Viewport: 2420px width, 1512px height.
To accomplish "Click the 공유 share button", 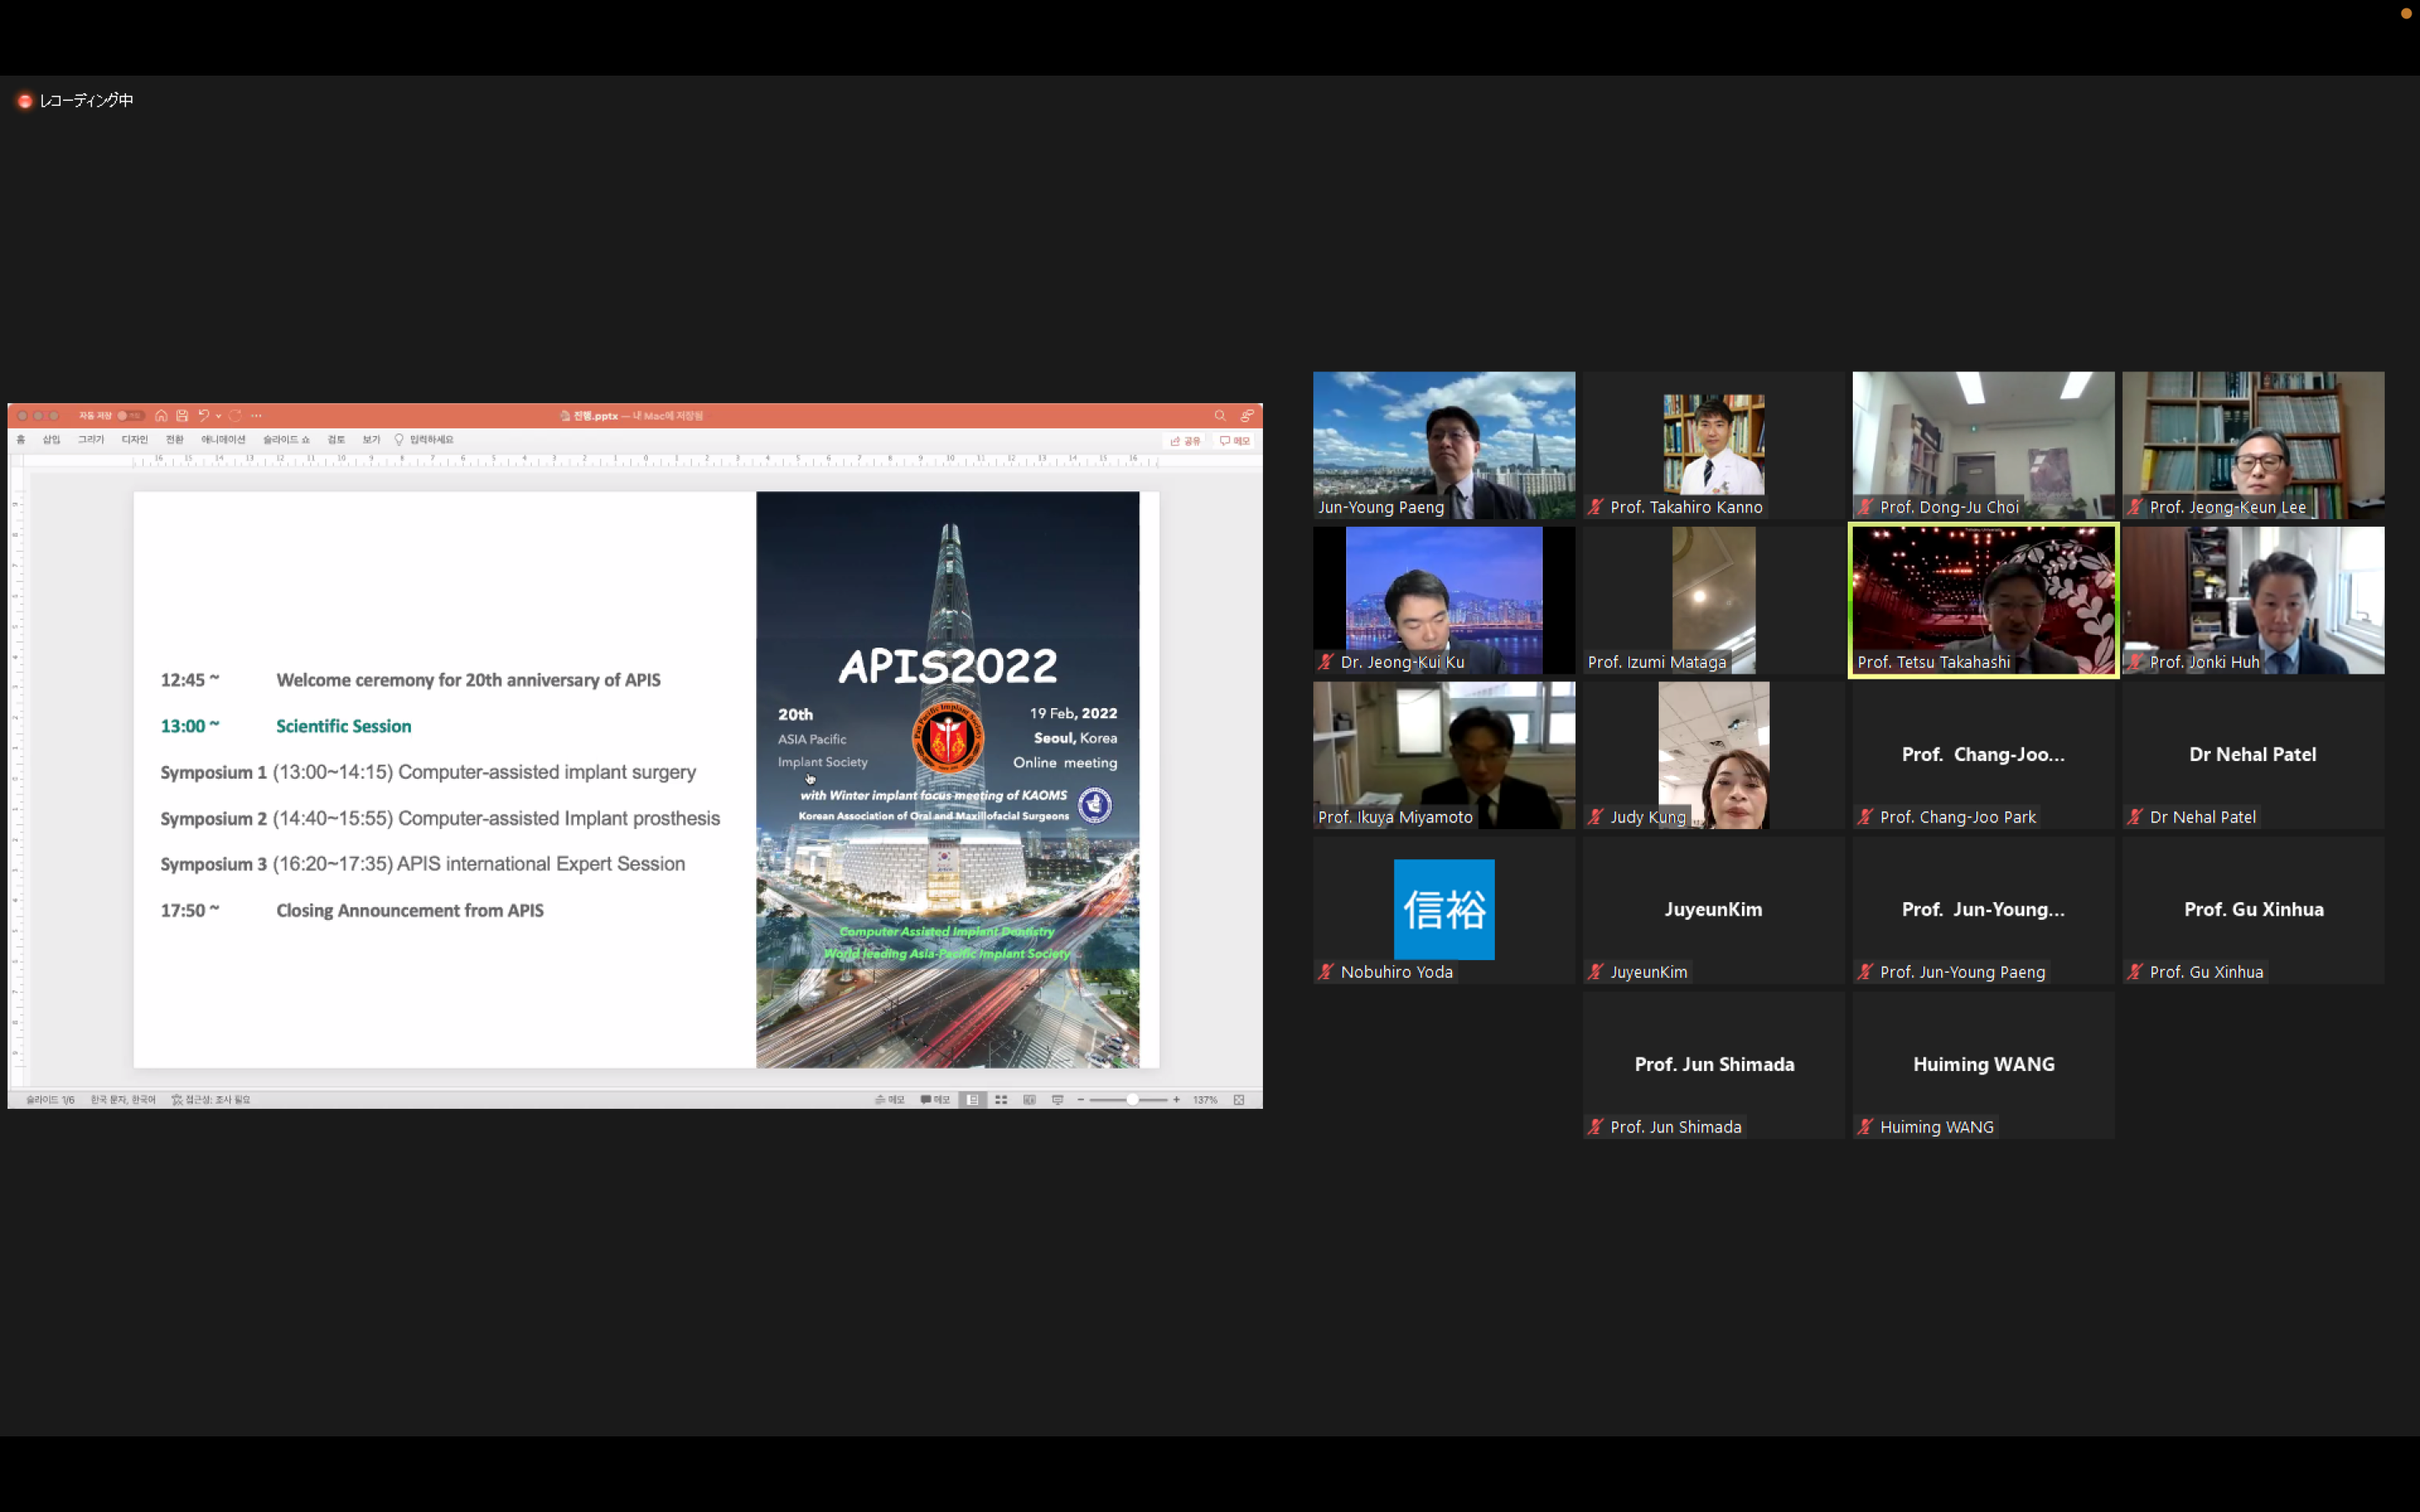I will coord(1185,441).
